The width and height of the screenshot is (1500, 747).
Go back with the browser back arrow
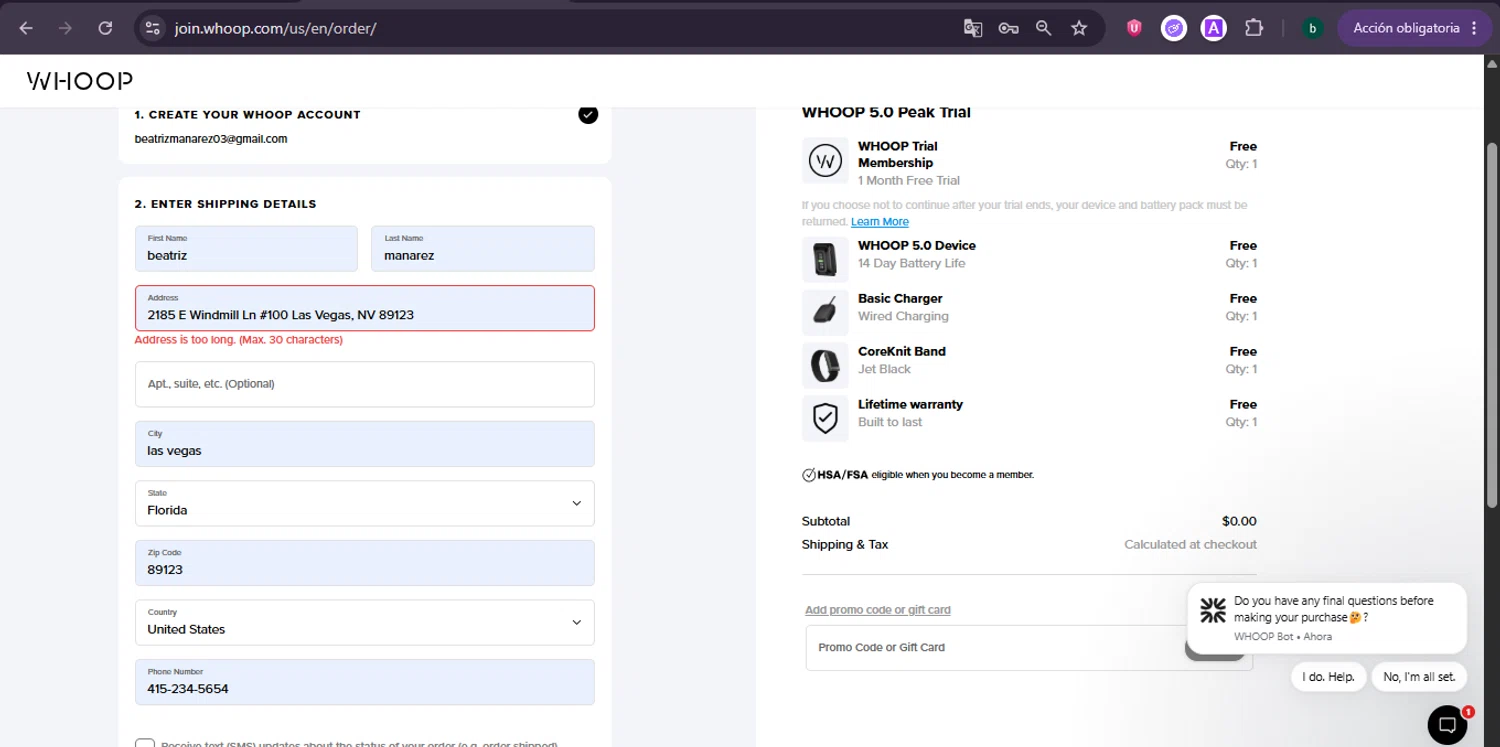26,28
